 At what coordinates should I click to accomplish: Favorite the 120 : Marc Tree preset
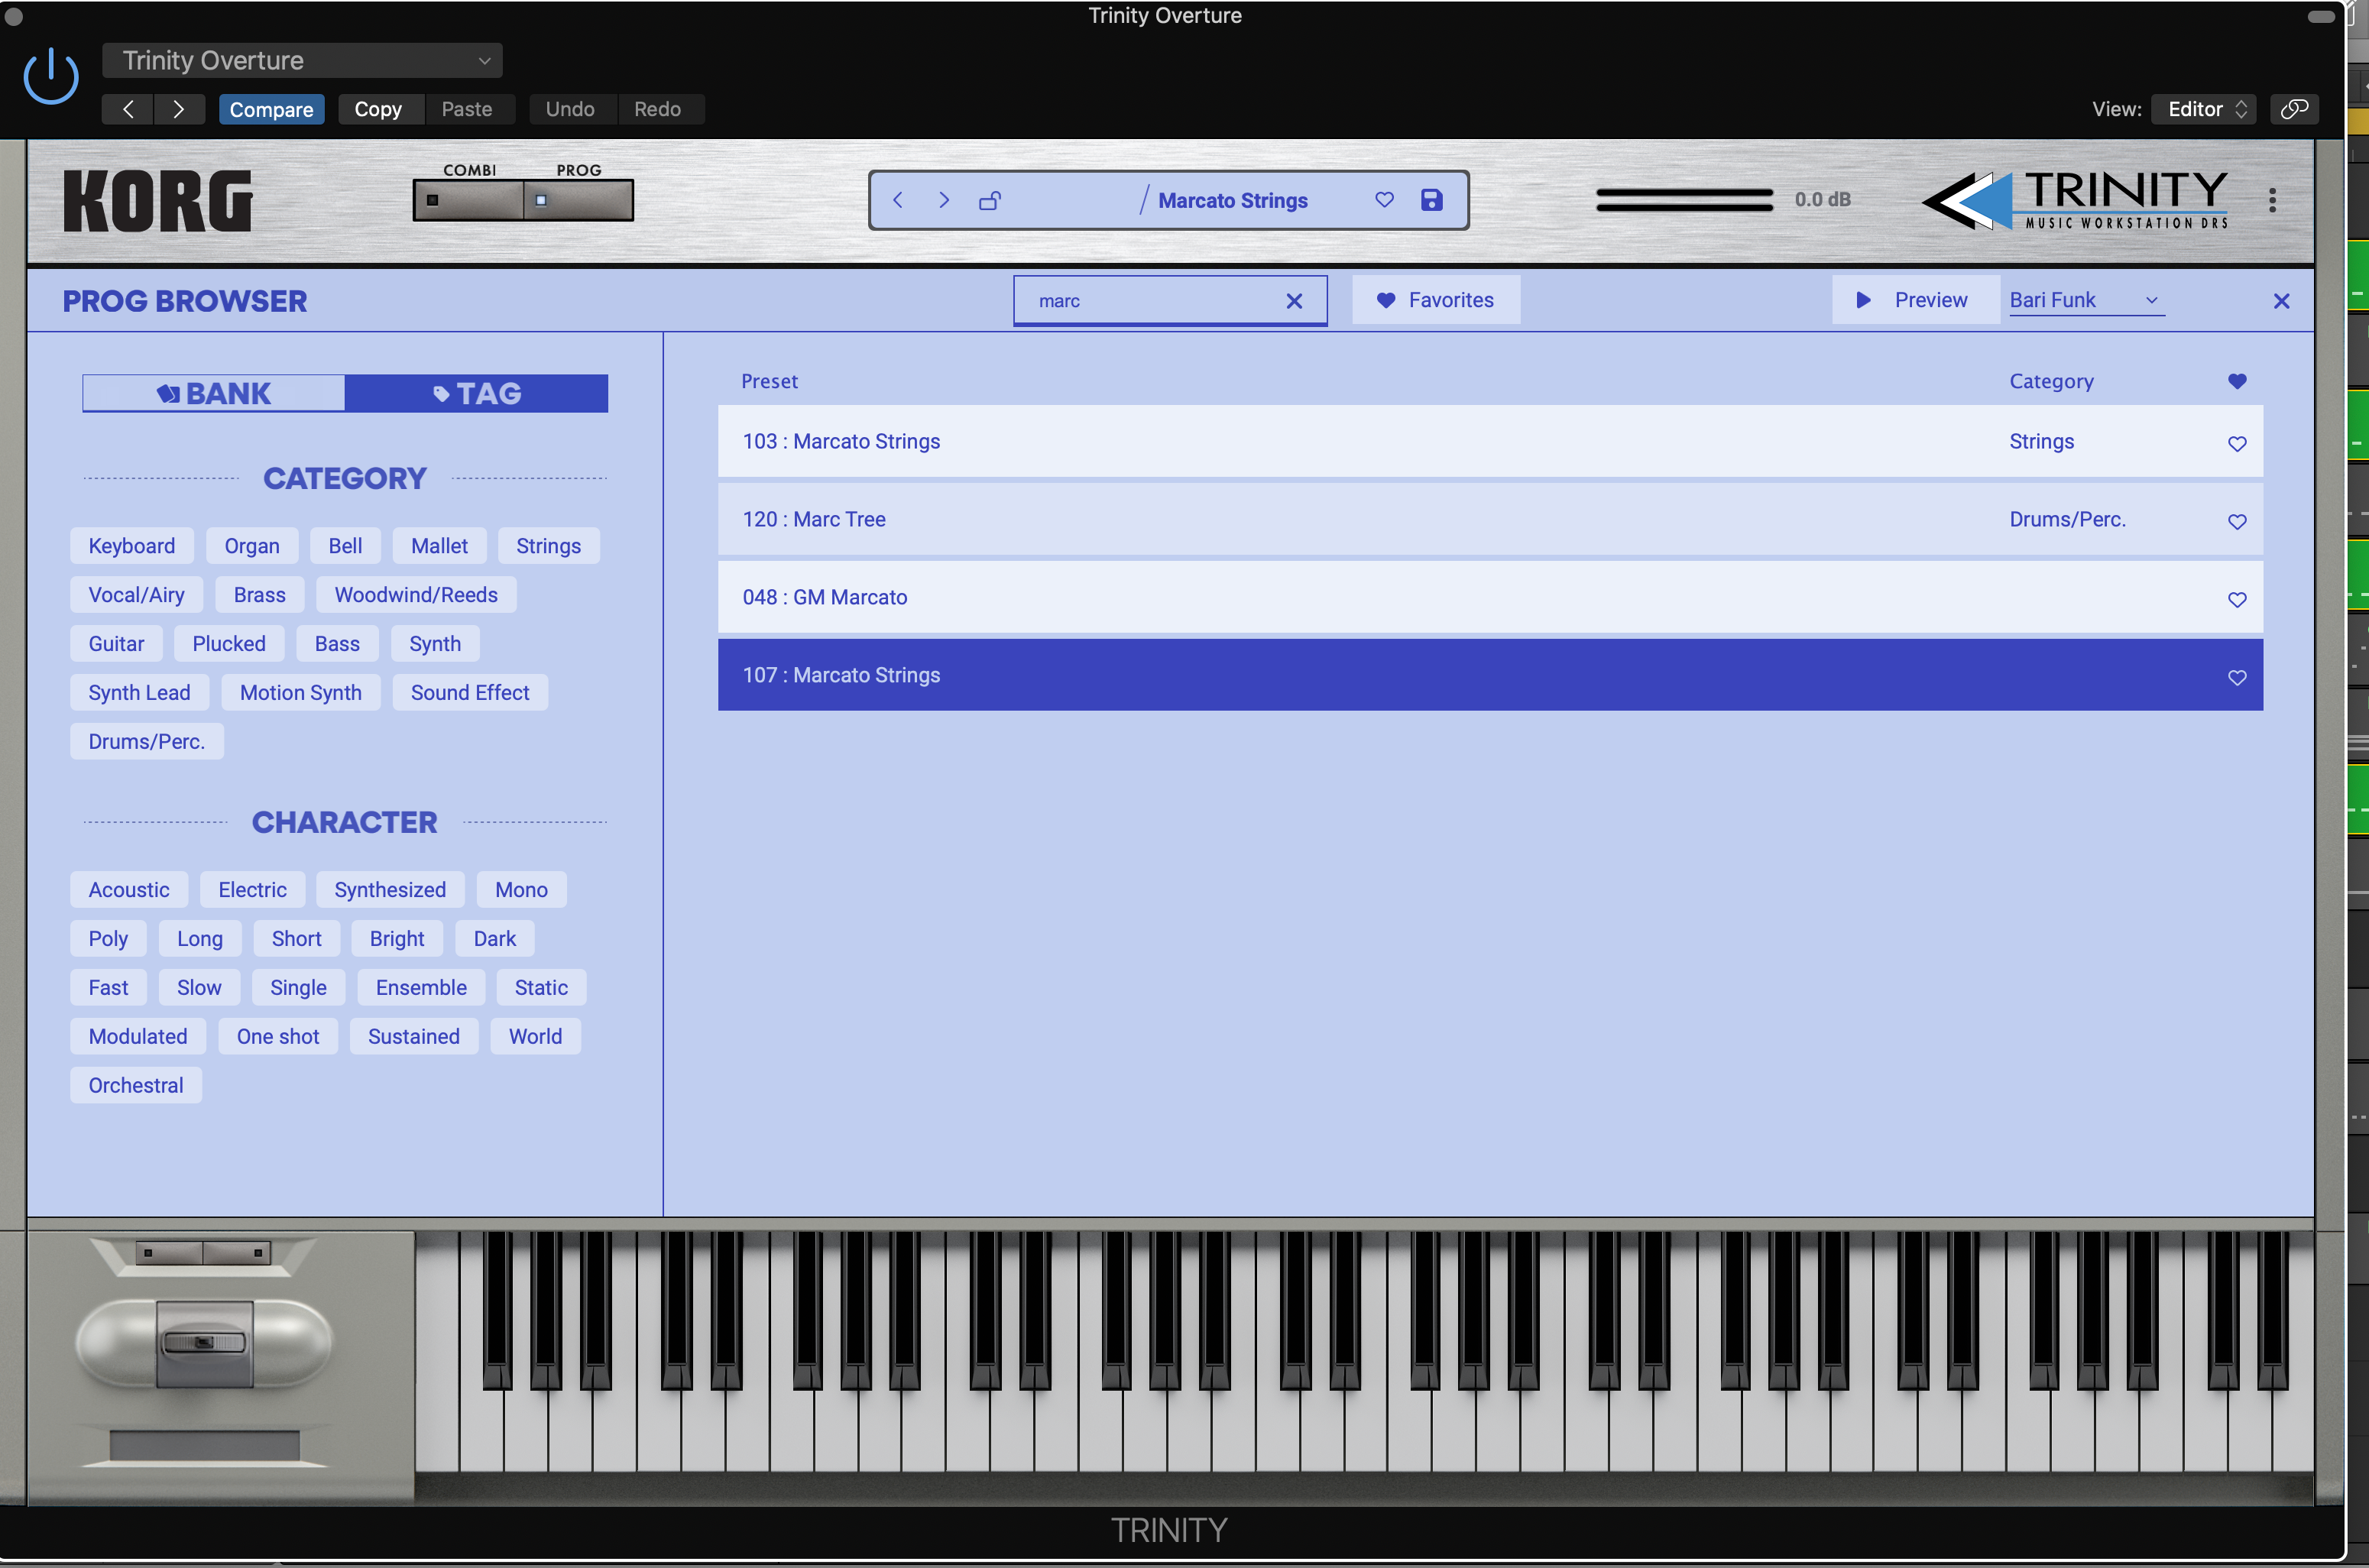pos(2236,521)
